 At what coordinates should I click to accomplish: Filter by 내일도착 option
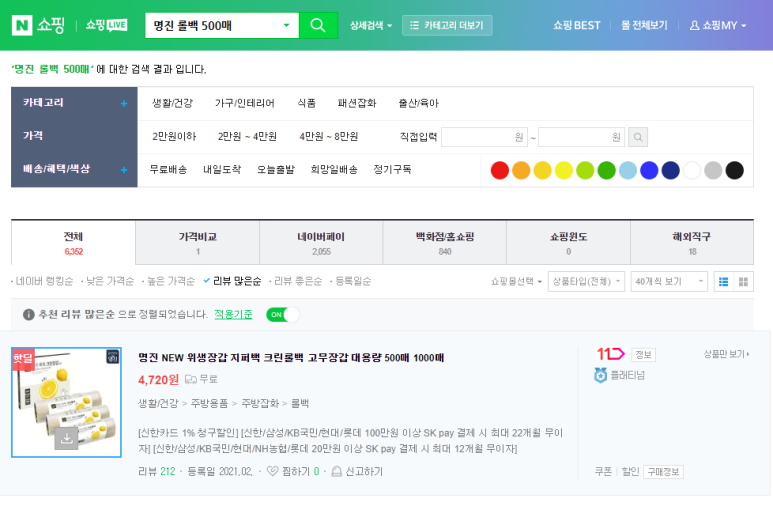pyautogui.click(x=222, y=169)
